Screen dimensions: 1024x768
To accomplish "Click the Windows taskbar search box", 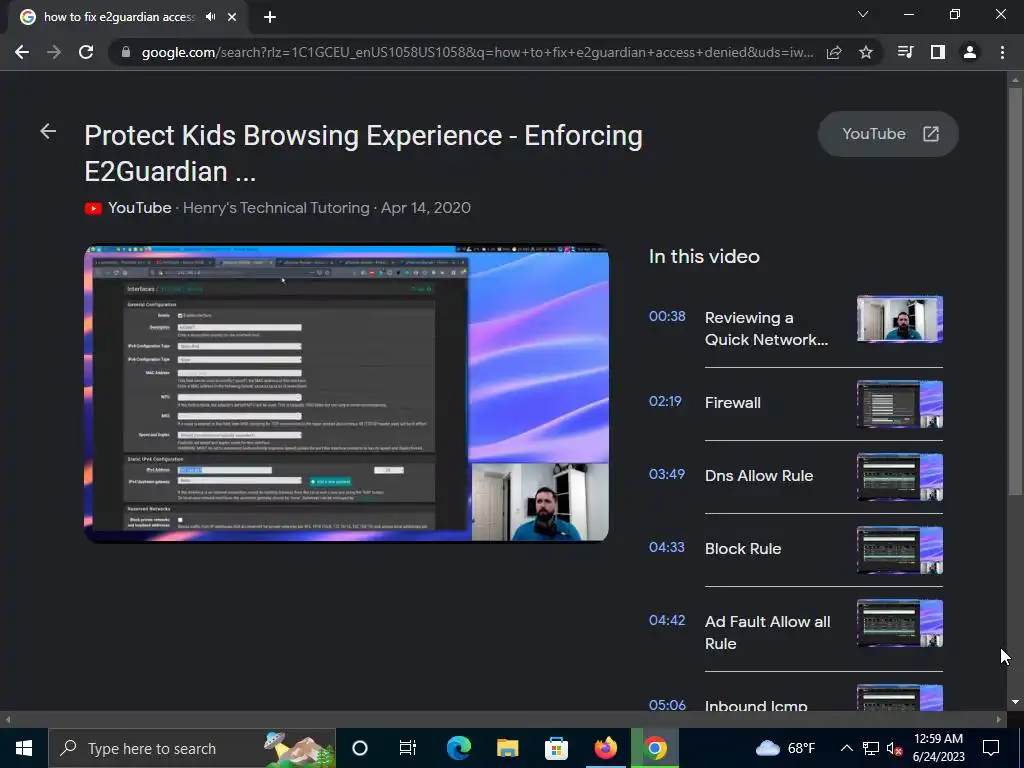I will click(x=192, y=748).
